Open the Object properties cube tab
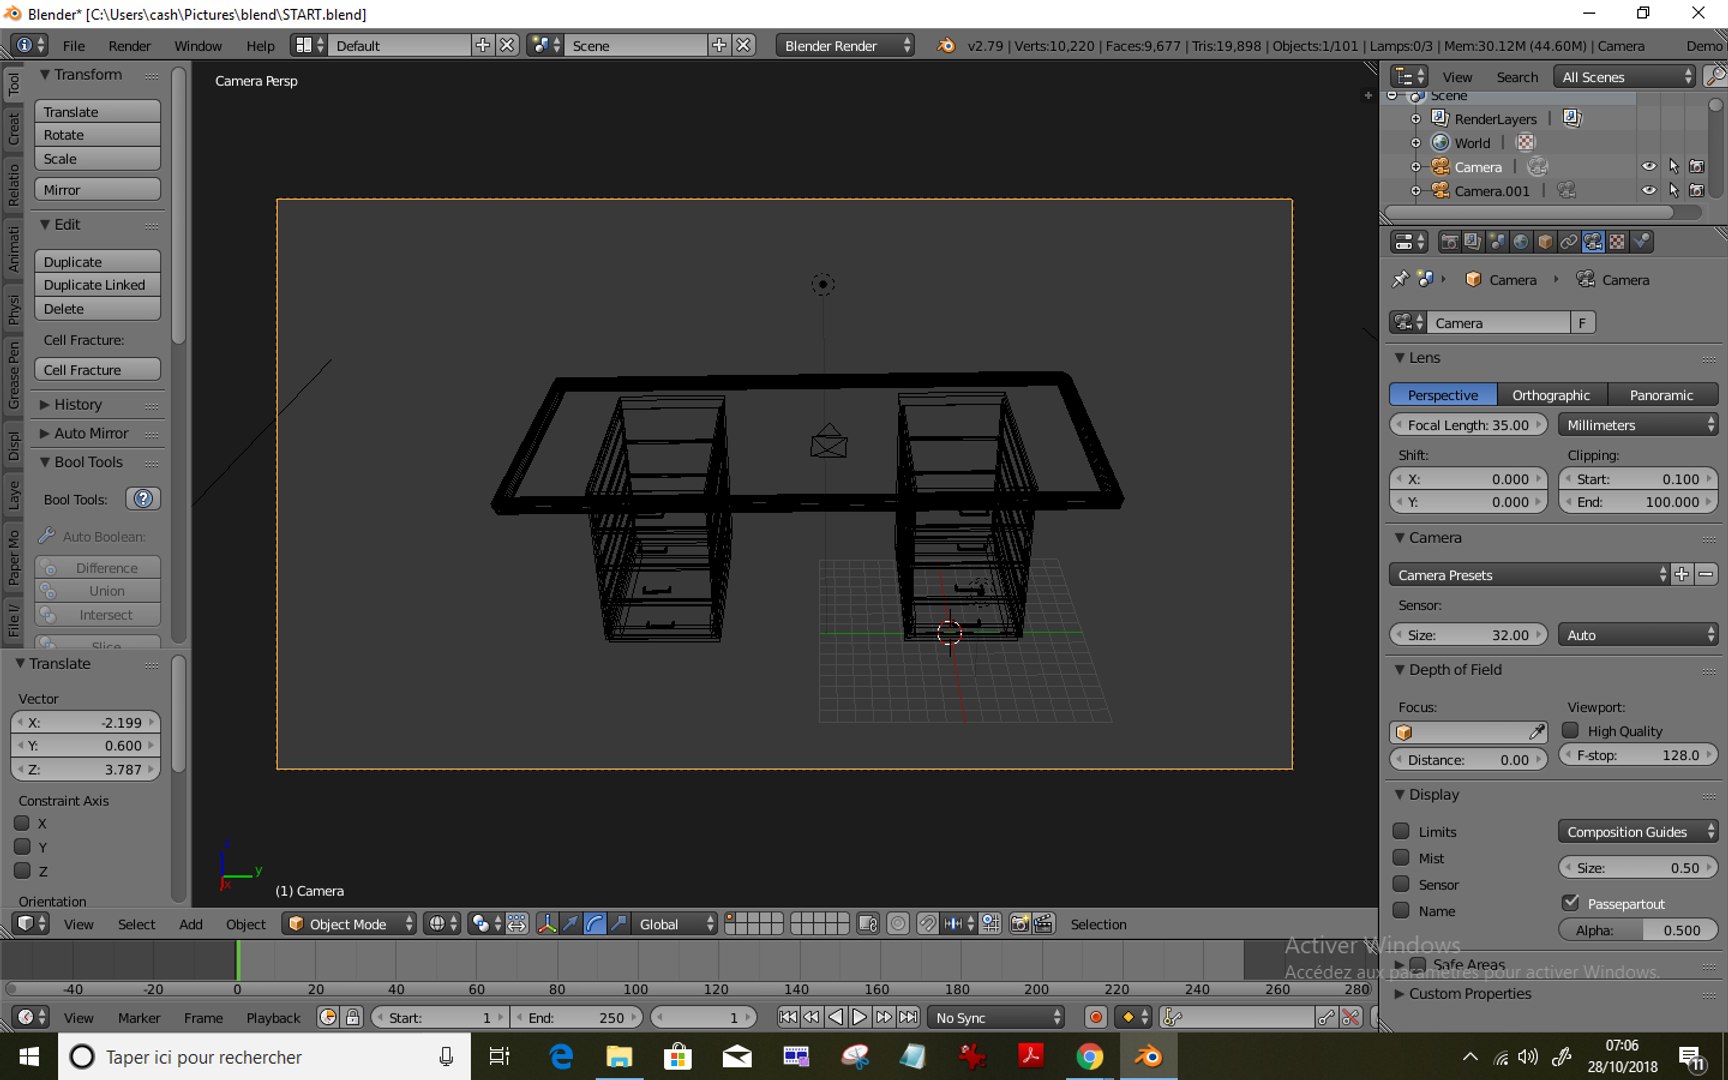 pyautogui.click(x=1545, y=242)
